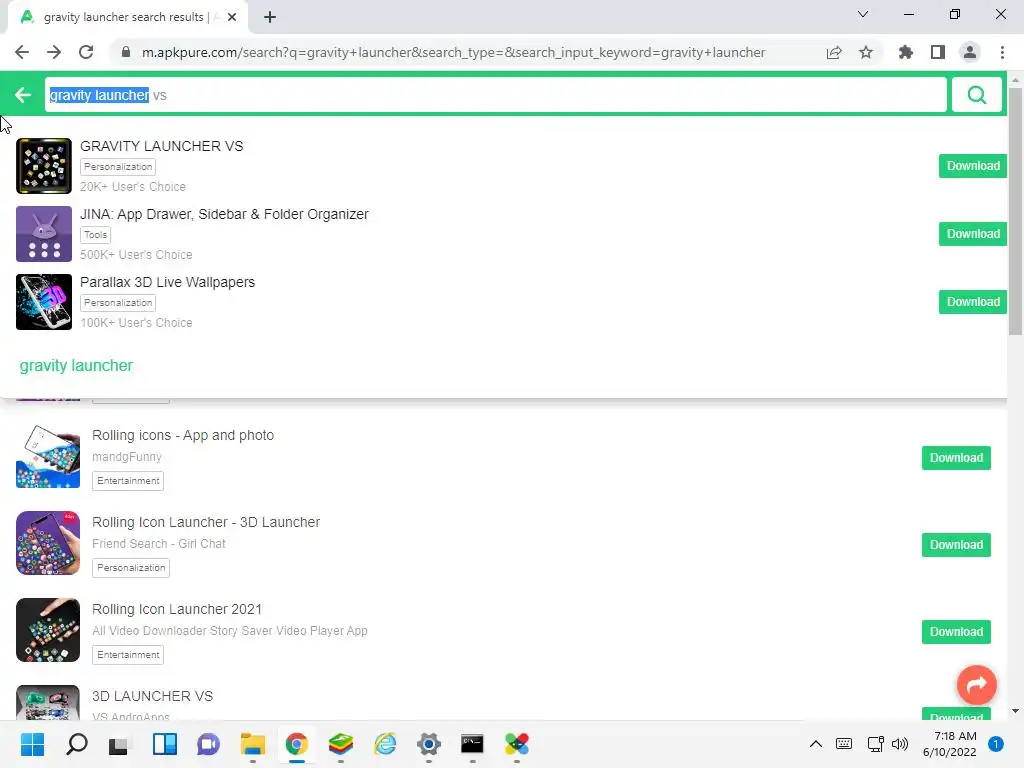Download Rolling Icon Launcher - 3D Launcher
The height and width of the screenshot is (768, 1024).
pos(956,545)
